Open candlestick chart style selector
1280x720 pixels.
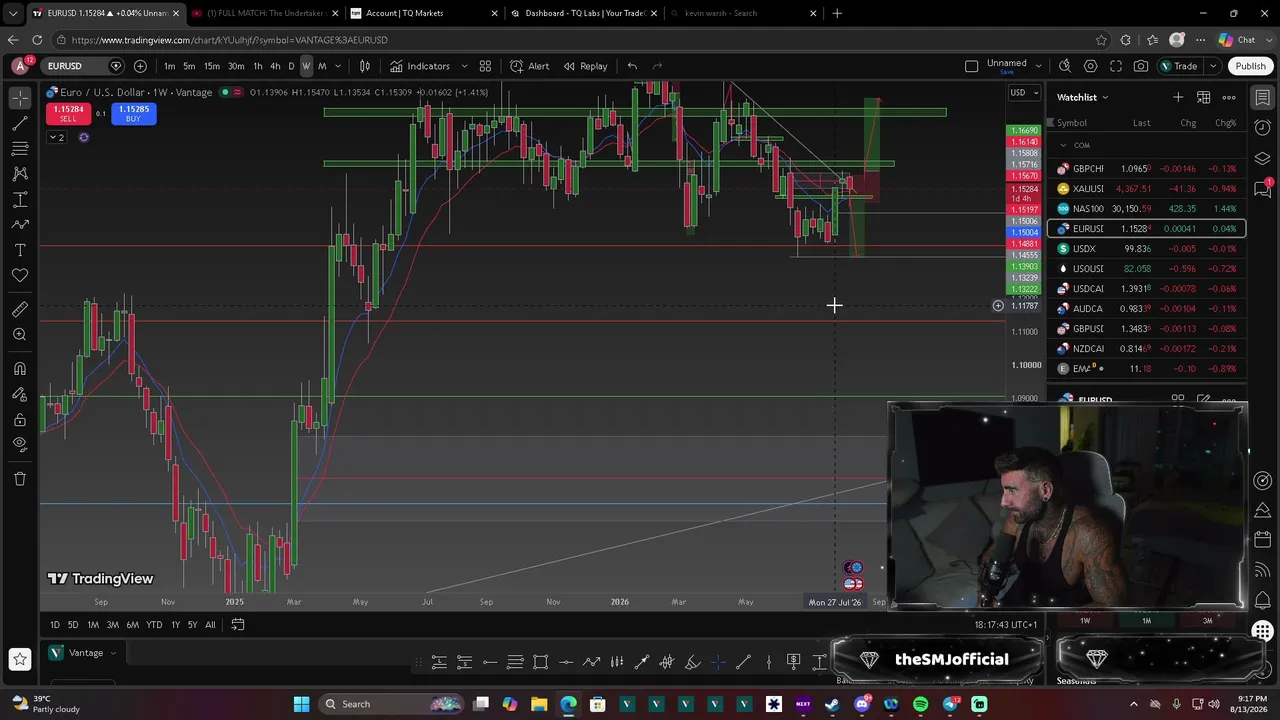coord(365,66)
